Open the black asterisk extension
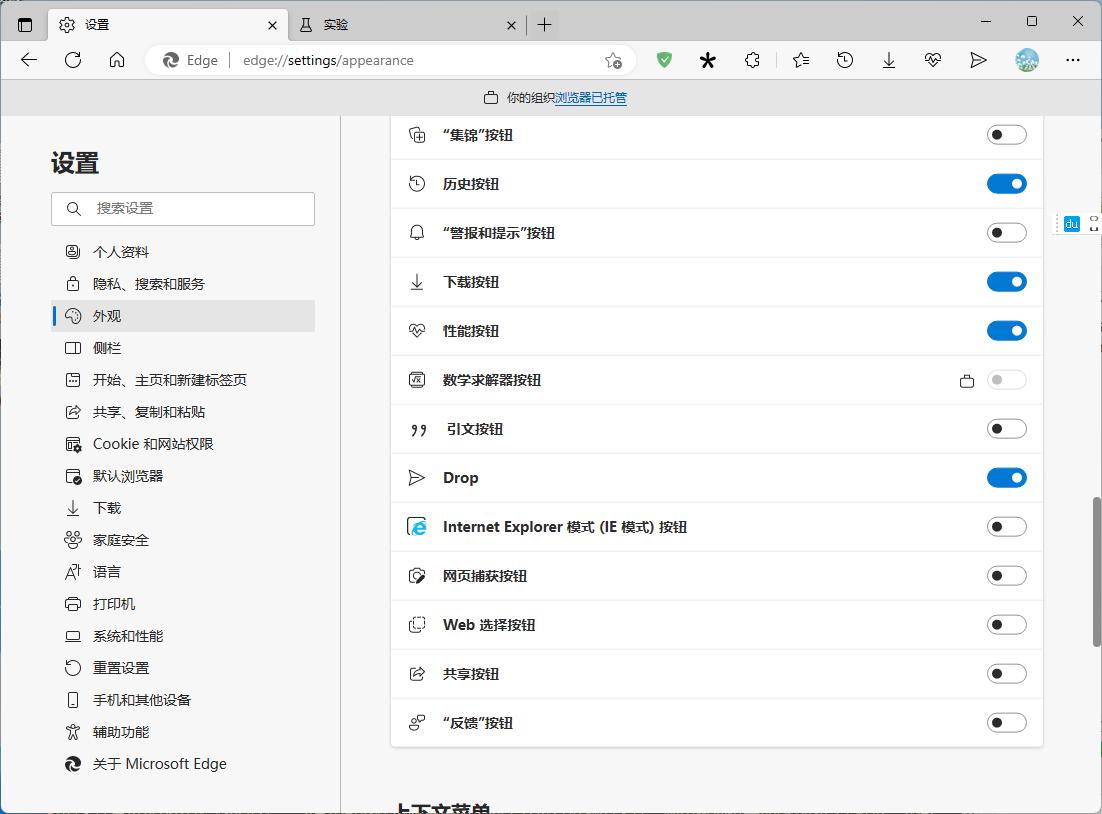The height and width of the screenshot is (814, 1102). (708, 60)
